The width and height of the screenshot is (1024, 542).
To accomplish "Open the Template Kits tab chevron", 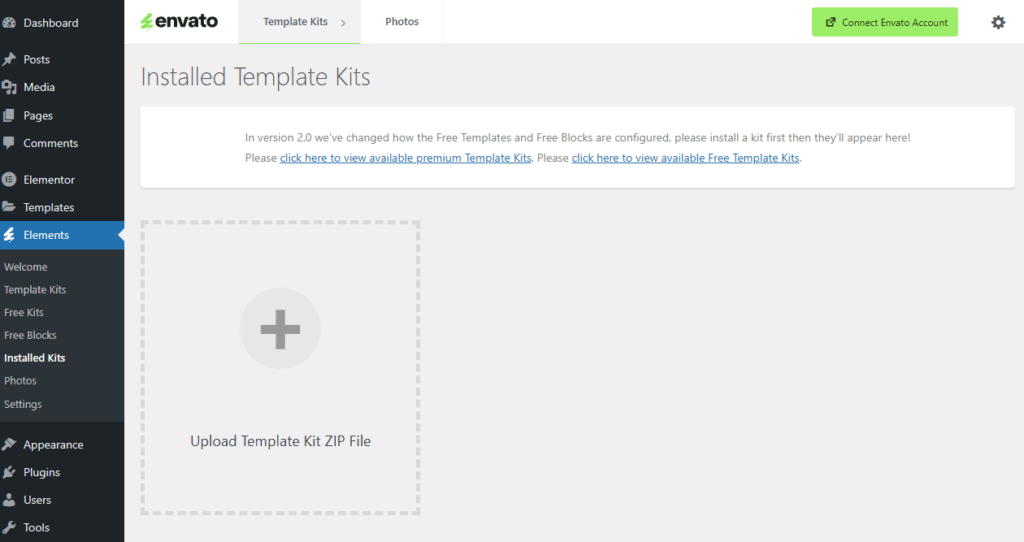I will 343,22.
